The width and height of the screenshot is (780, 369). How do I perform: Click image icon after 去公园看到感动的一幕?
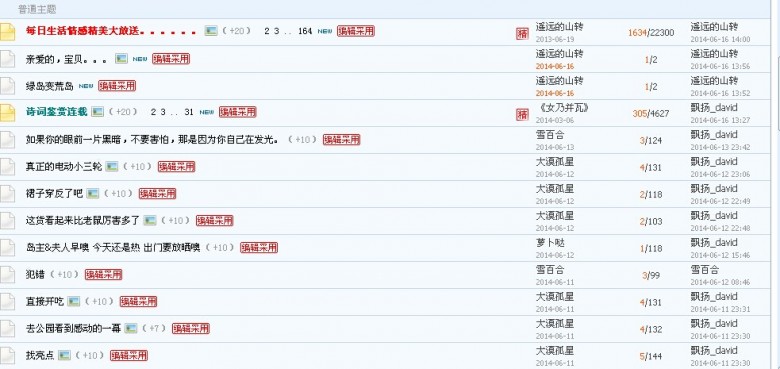131,328
